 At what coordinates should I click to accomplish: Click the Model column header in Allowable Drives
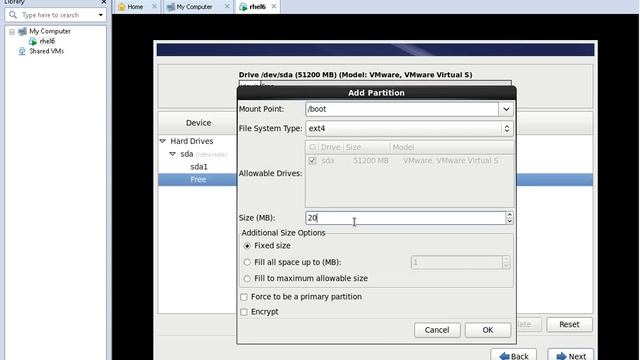pyautogui.click(x=403, y=147)
